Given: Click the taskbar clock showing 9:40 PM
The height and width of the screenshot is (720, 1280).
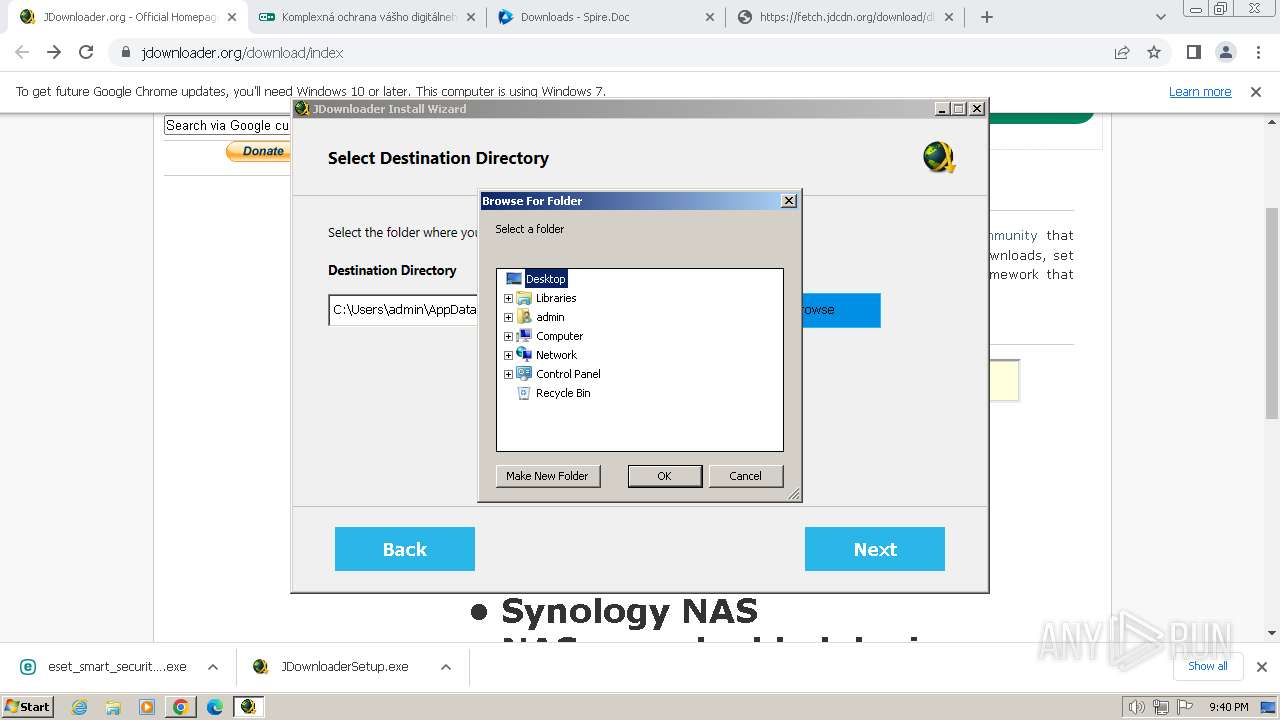Looking at the screenshot, I should [x=1228, y=707].
